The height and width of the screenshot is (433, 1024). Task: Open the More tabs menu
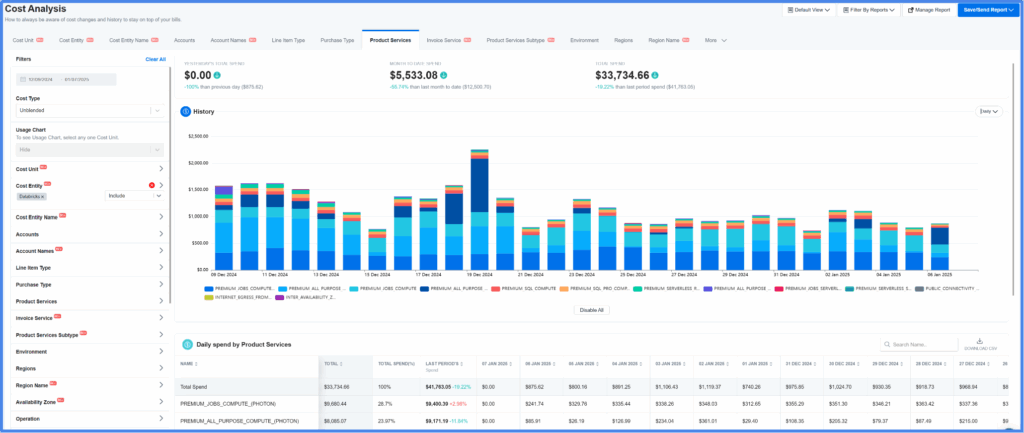(716, 40)
